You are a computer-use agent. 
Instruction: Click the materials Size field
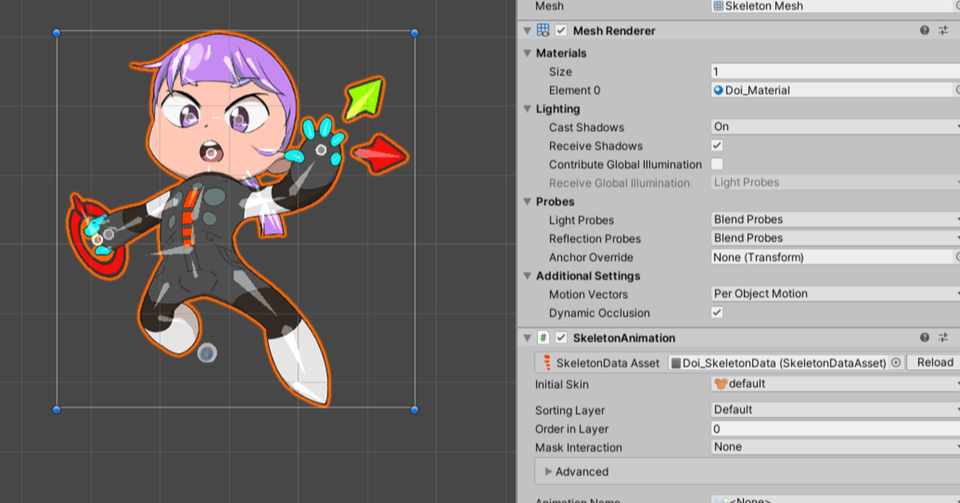835,72
